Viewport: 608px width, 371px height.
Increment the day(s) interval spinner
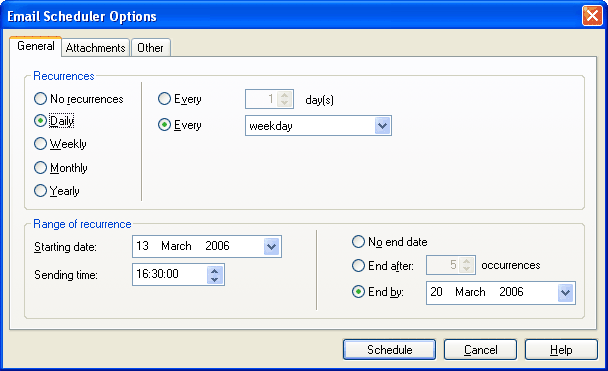tap(285, 95)
